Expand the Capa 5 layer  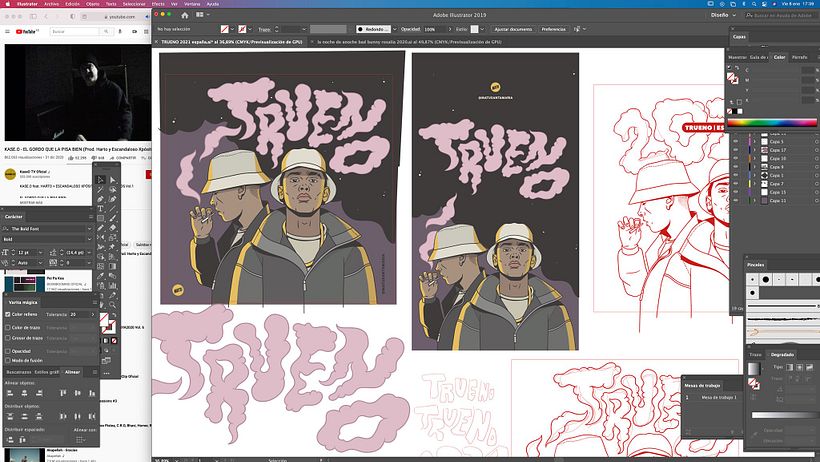pos(755,142)
